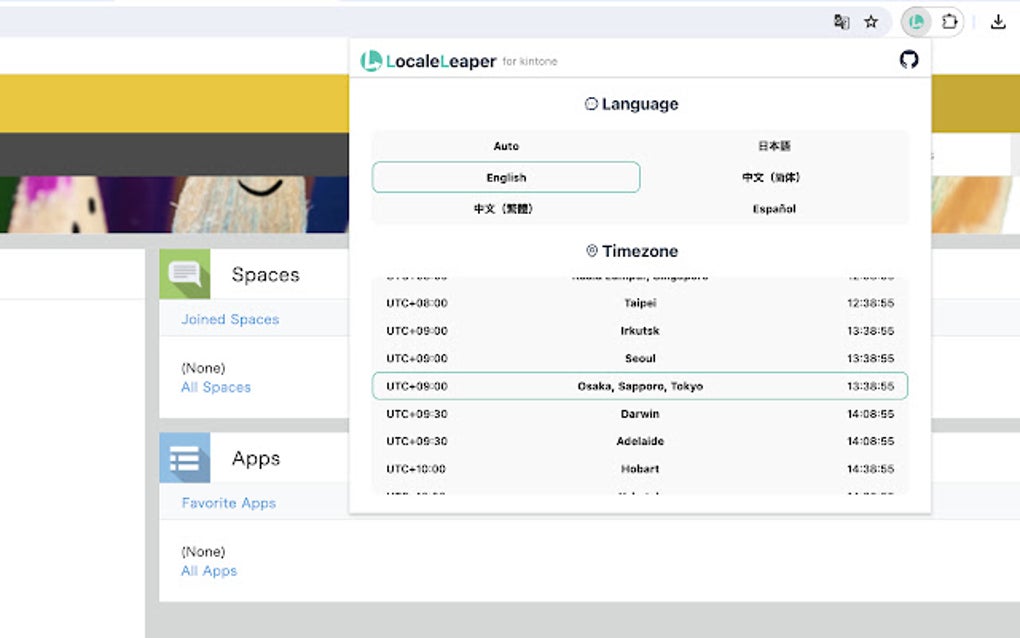Choose the Taipei timezone row

click(x=640, y=303)
